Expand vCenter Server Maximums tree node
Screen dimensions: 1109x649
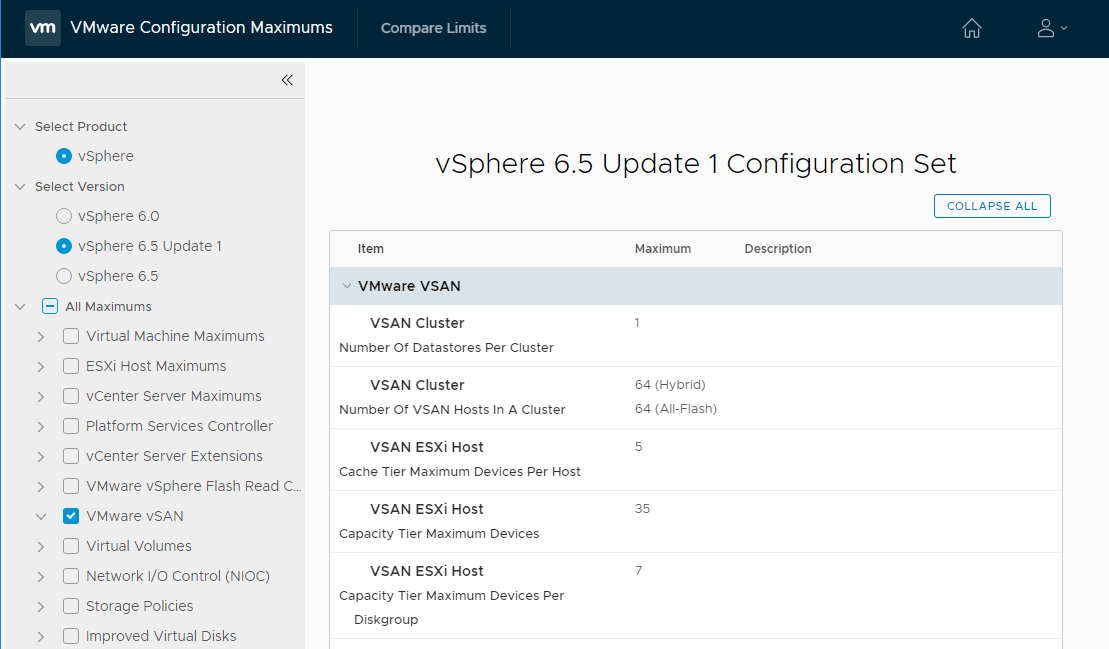click(x=41, y=397)
